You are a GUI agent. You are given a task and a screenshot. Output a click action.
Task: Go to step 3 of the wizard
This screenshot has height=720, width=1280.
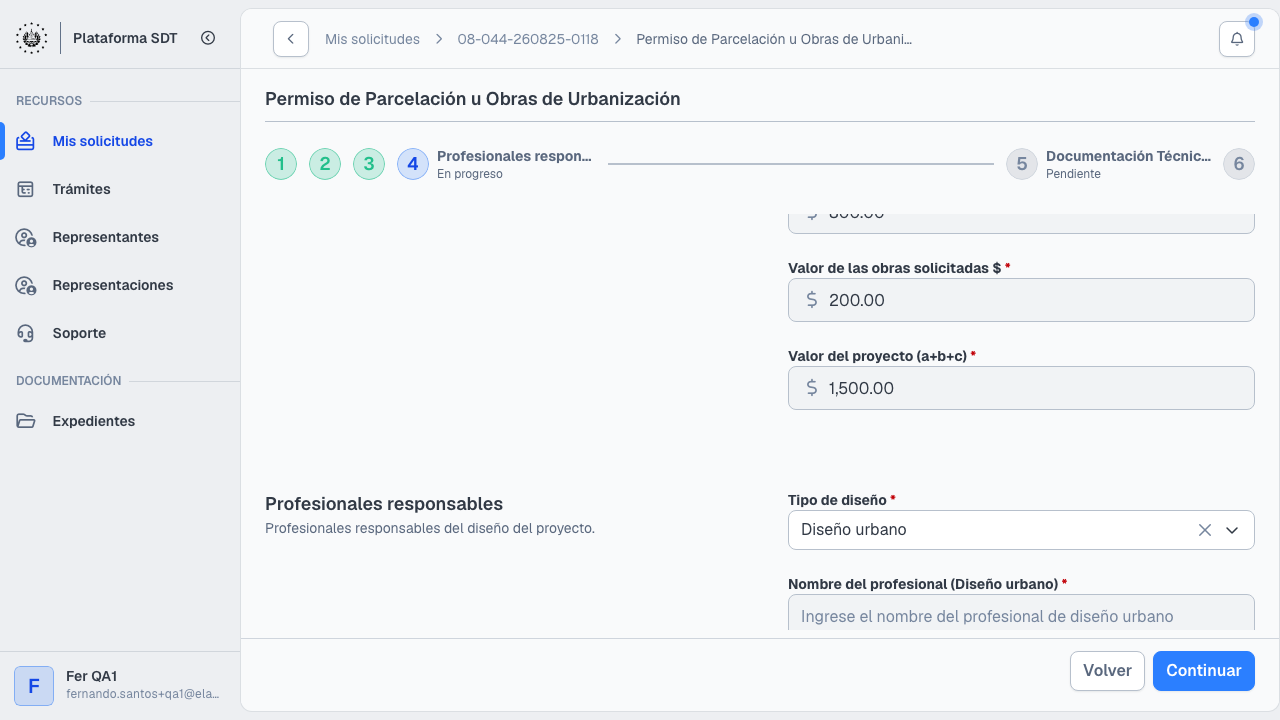click(369, 164)
